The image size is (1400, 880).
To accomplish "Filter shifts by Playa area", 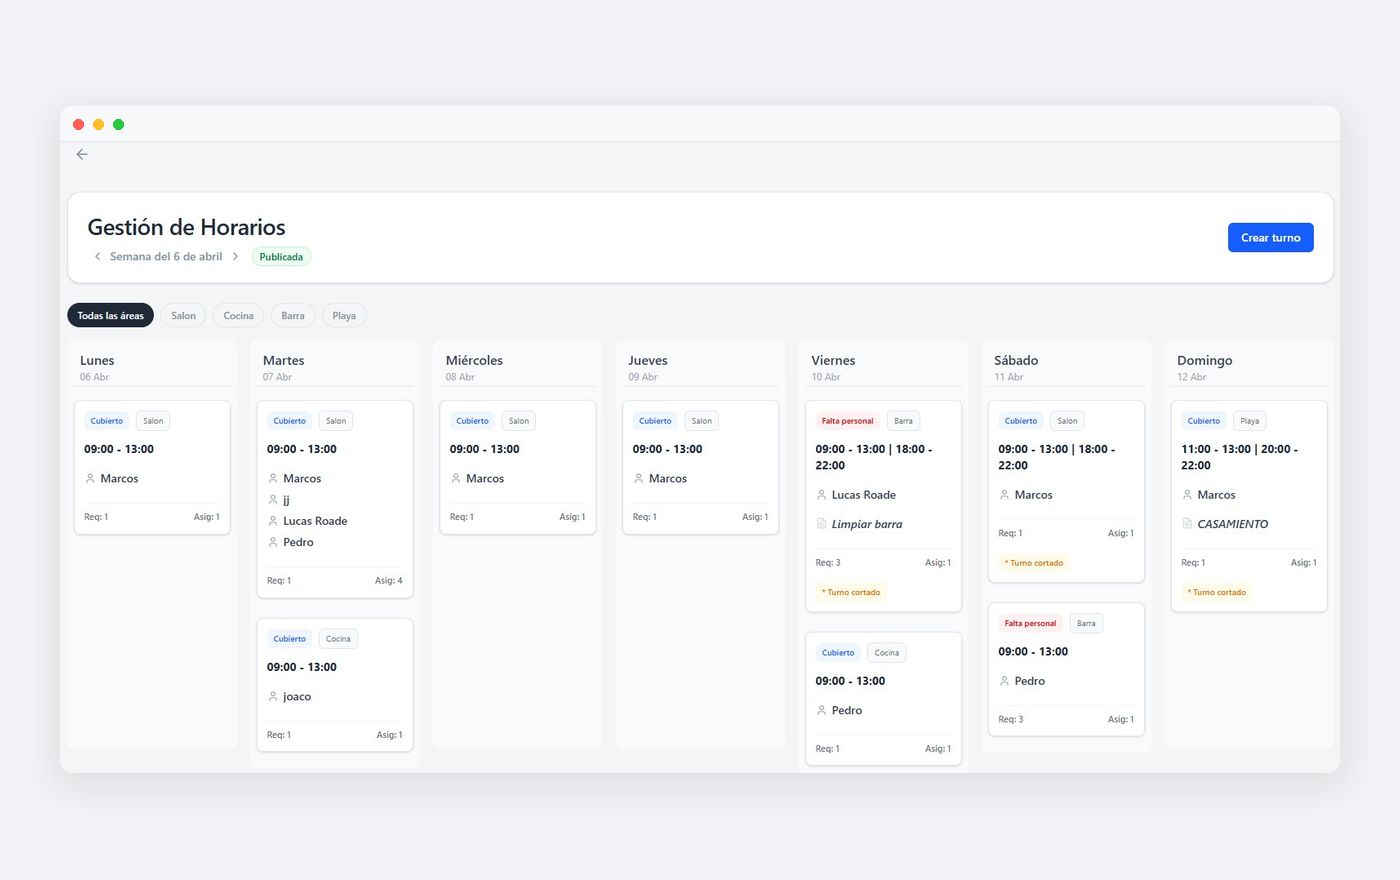I will point(344,316).
